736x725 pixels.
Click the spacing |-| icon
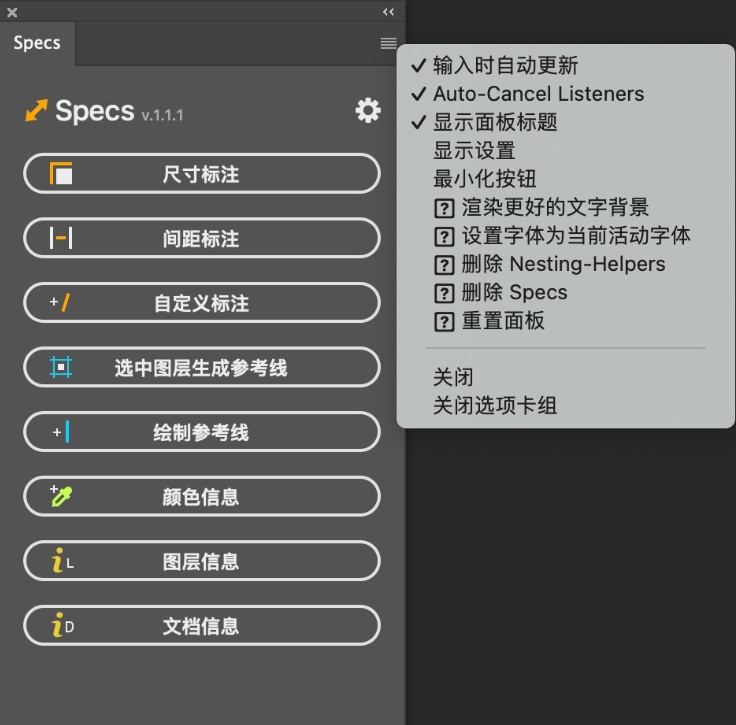(61, 238)
